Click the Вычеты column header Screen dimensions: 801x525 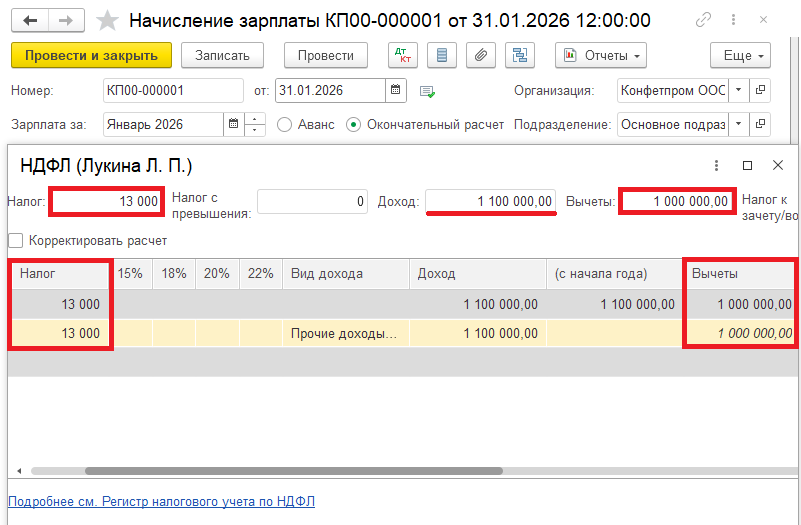(740, 274)
